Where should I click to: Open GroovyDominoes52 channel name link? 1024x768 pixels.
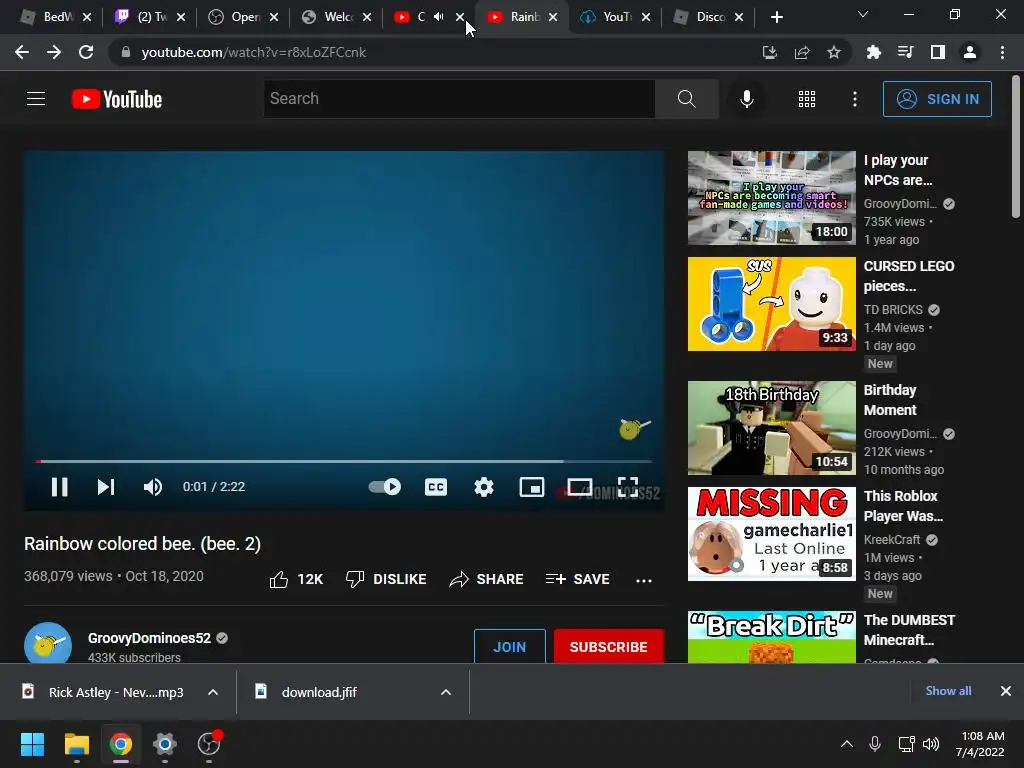(150, 638)
